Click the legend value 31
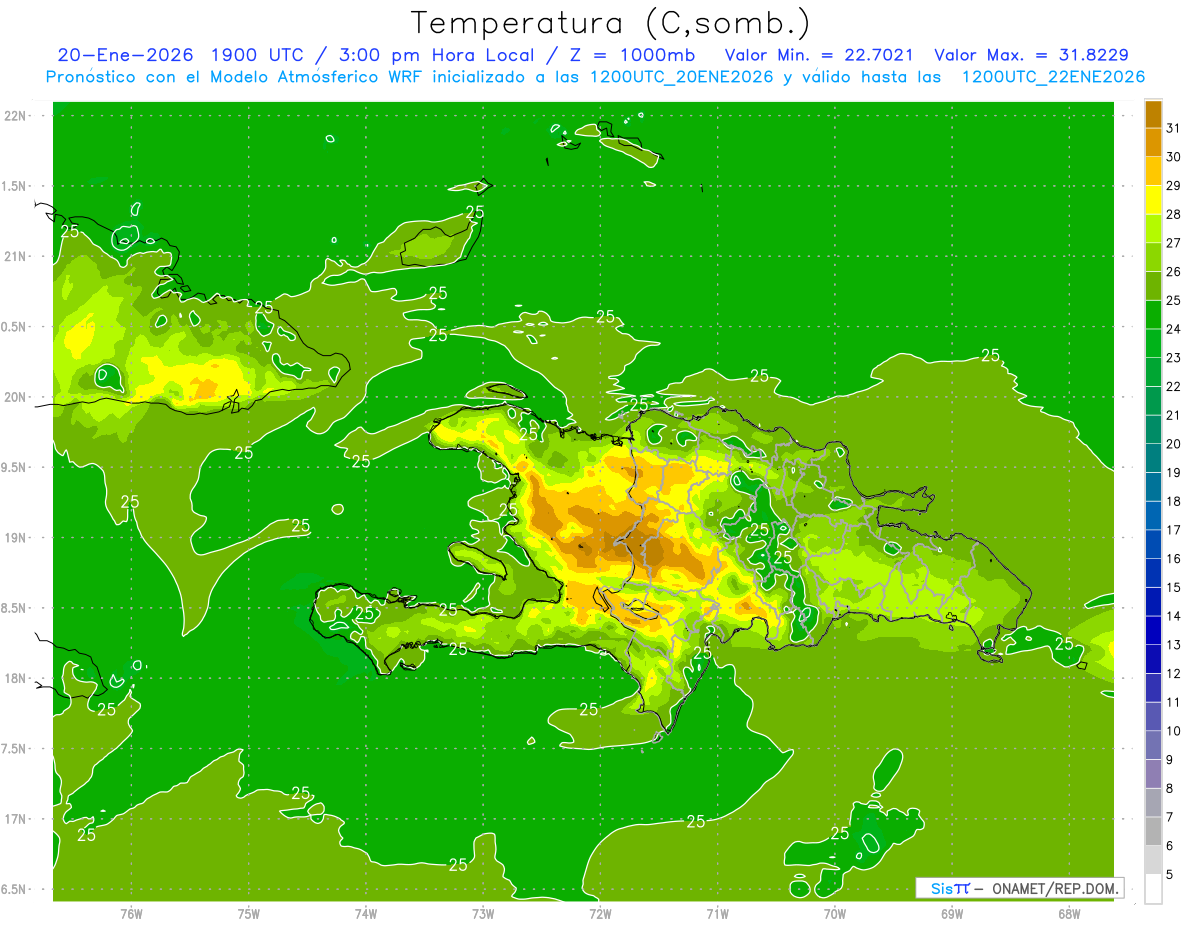The width and height of the screenshot is (1200, 927). [1174, 128]
